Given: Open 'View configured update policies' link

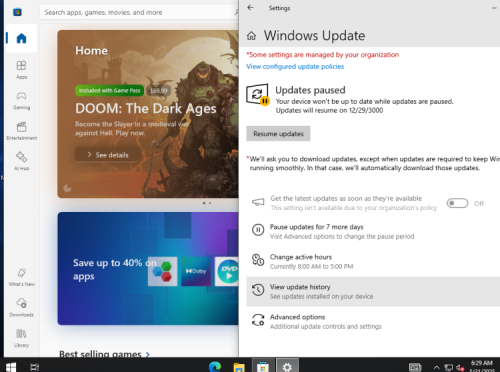Looking at the screenshot, I should coord(295,66).
